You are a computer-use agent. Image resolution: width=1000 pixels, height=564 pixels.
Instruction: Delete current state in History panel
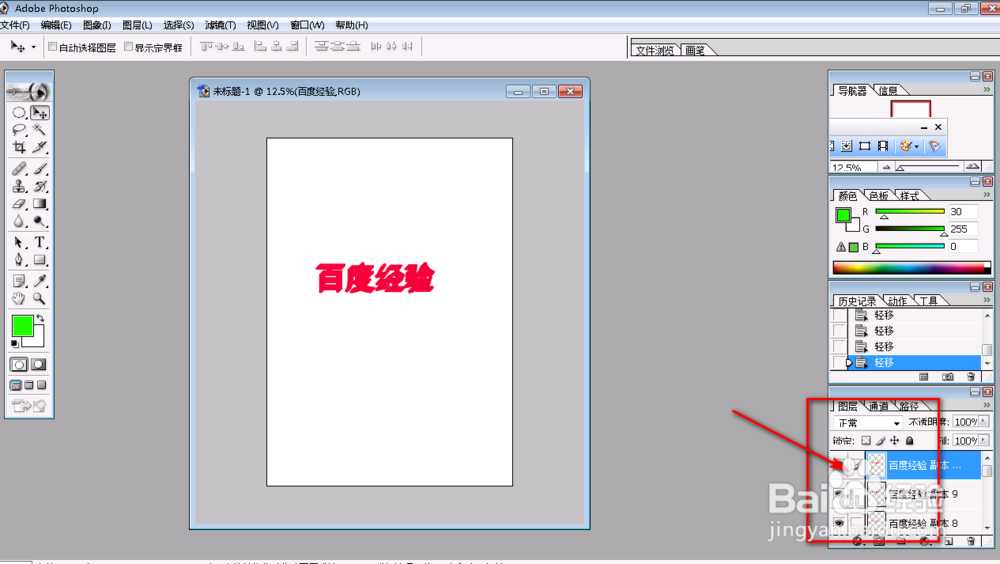pyautogui.click(x=971, y=377)
